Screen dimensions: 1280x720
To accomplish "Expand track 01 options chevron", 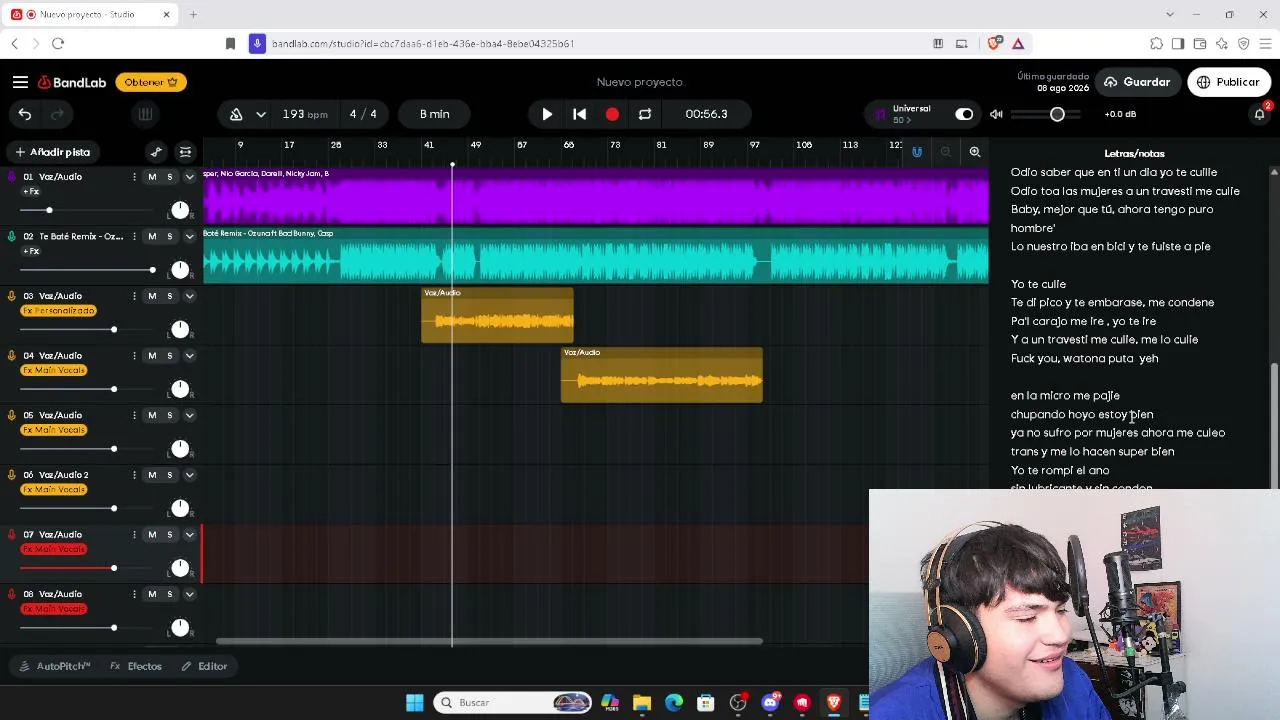I will [x=189, y=177].
